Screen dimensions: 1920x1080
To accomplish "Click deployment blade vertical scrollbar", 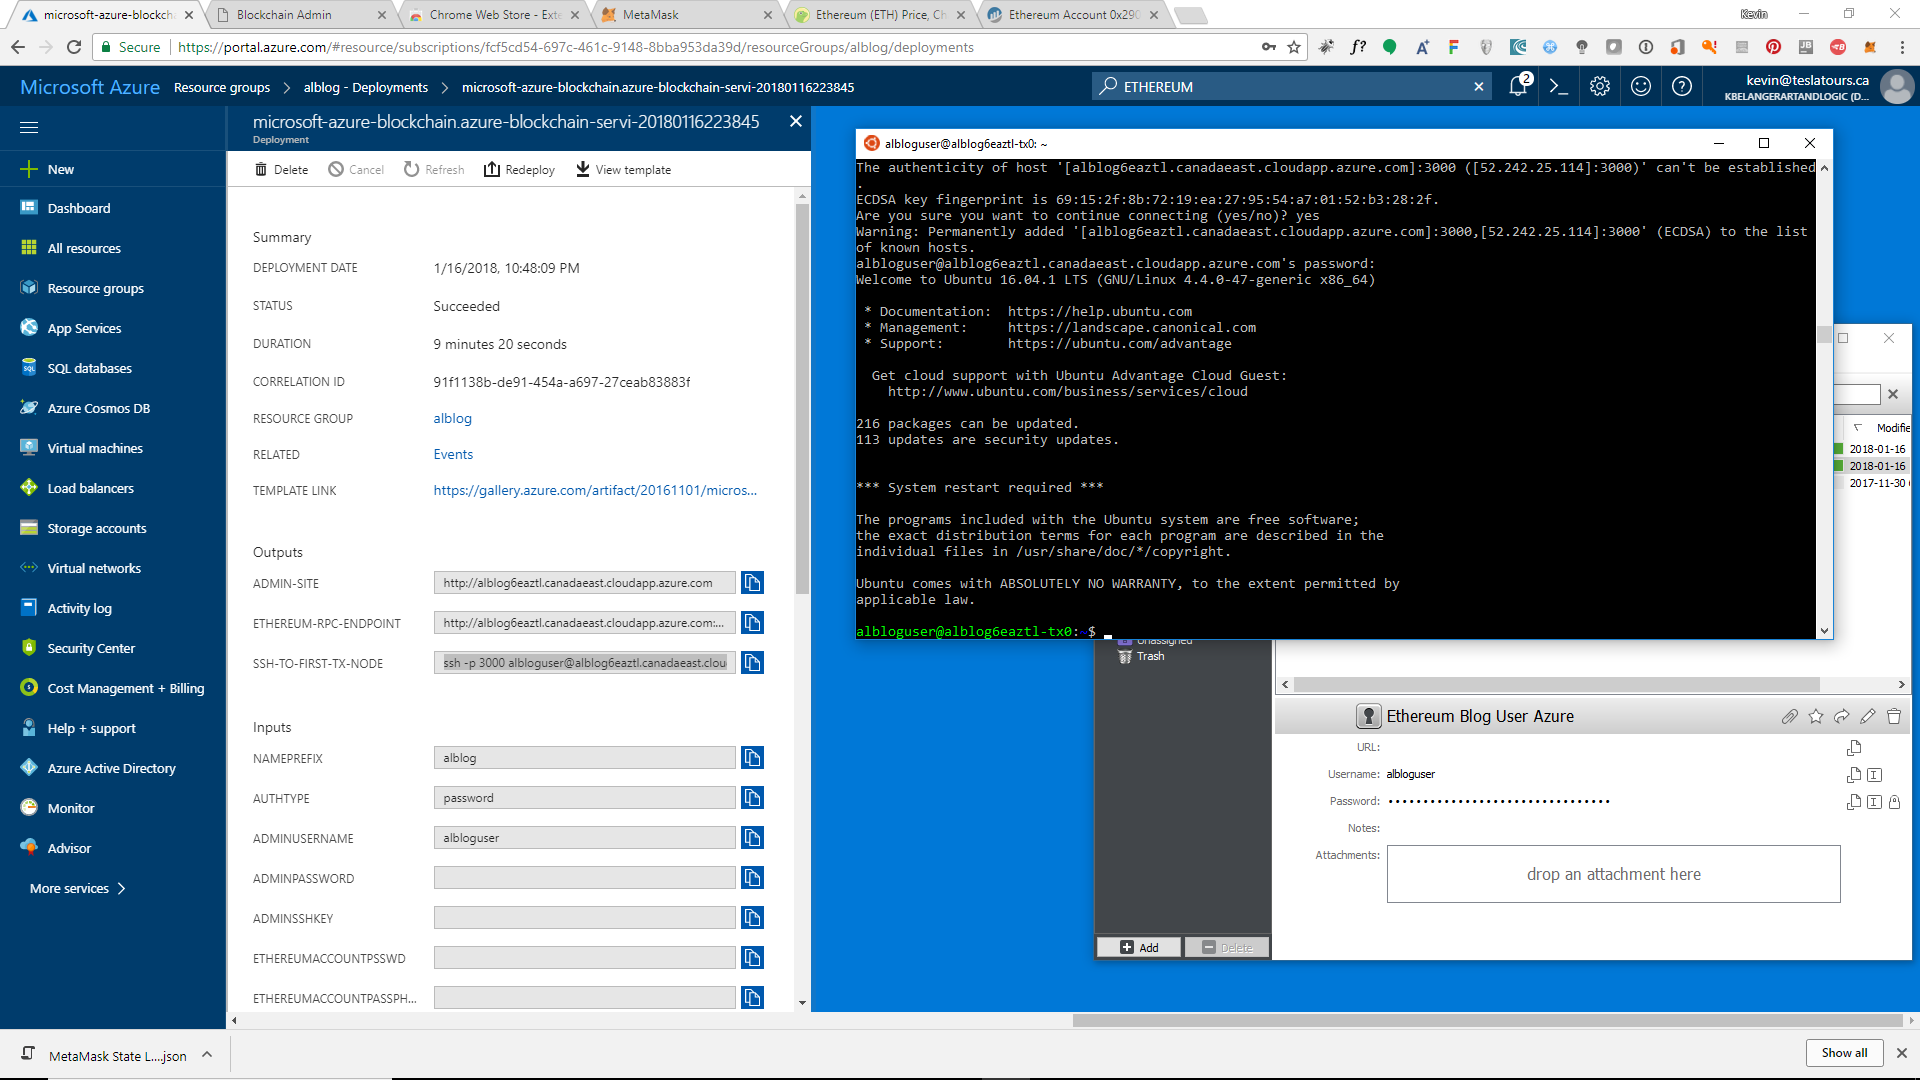I will pyautogui.click(x=802, y=400).
